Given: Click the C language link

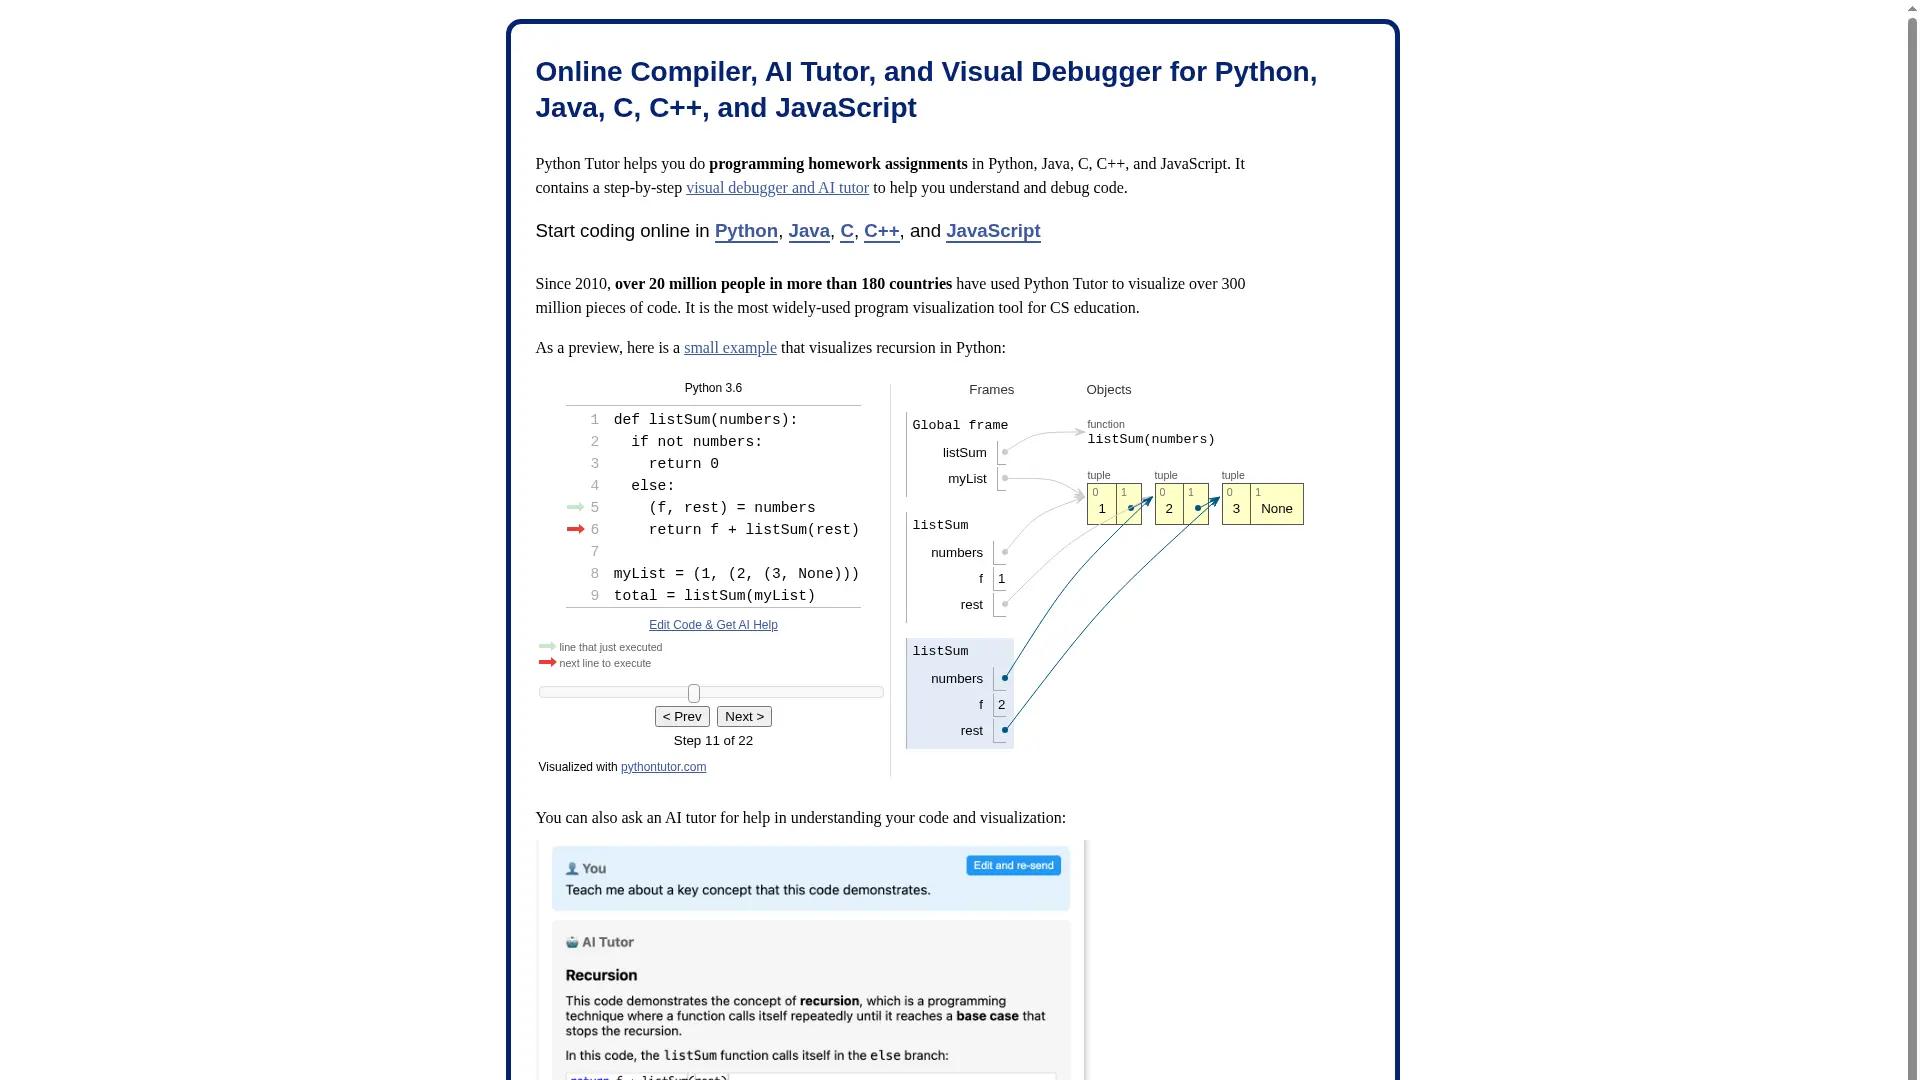Looking at the screenshot, I should coord(846,231).
